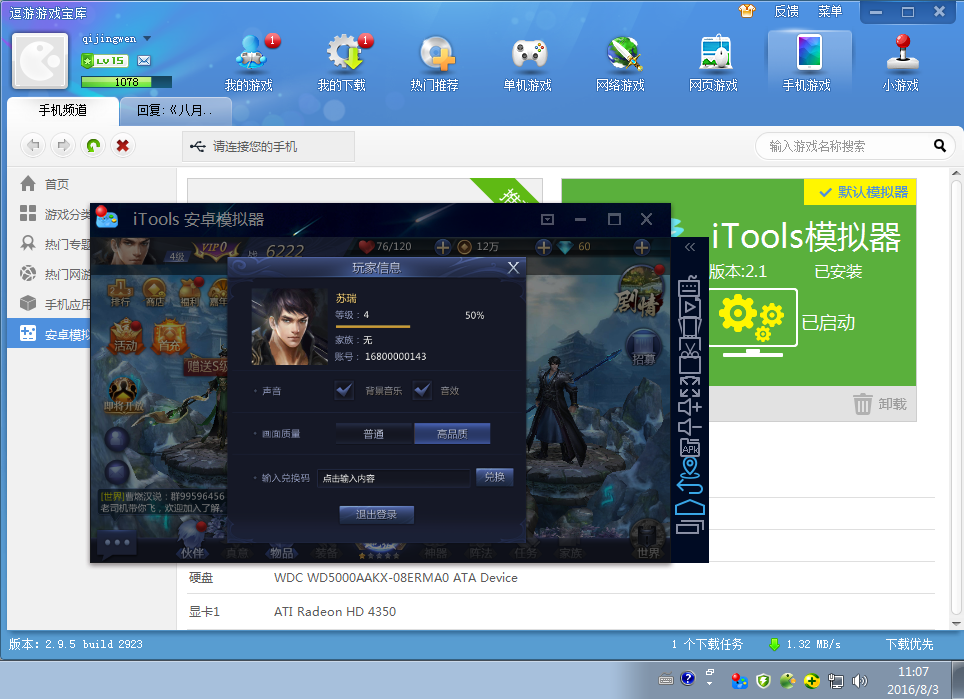Open the volume speaker tray icon
This screenshot has height=699, width=964.
point(859,681)
